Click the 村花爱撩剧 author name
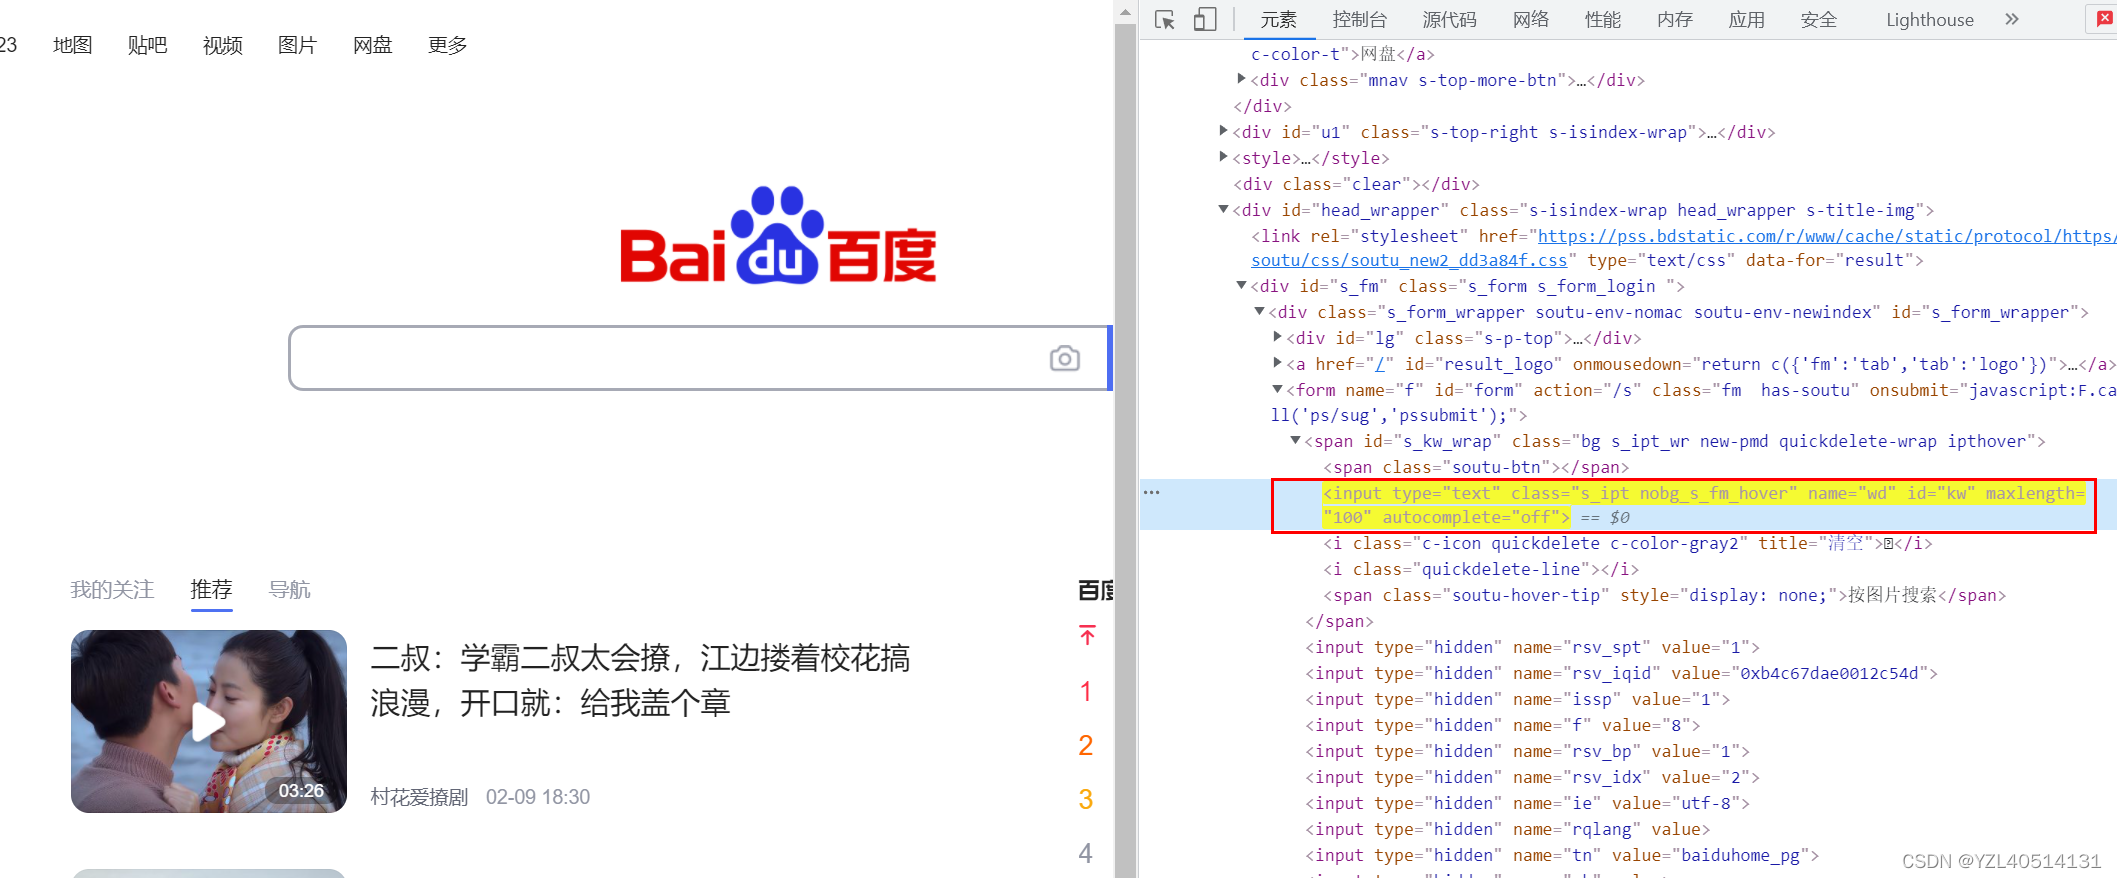Viewport: 2117px width, 878px height. (x=419, y=797)
